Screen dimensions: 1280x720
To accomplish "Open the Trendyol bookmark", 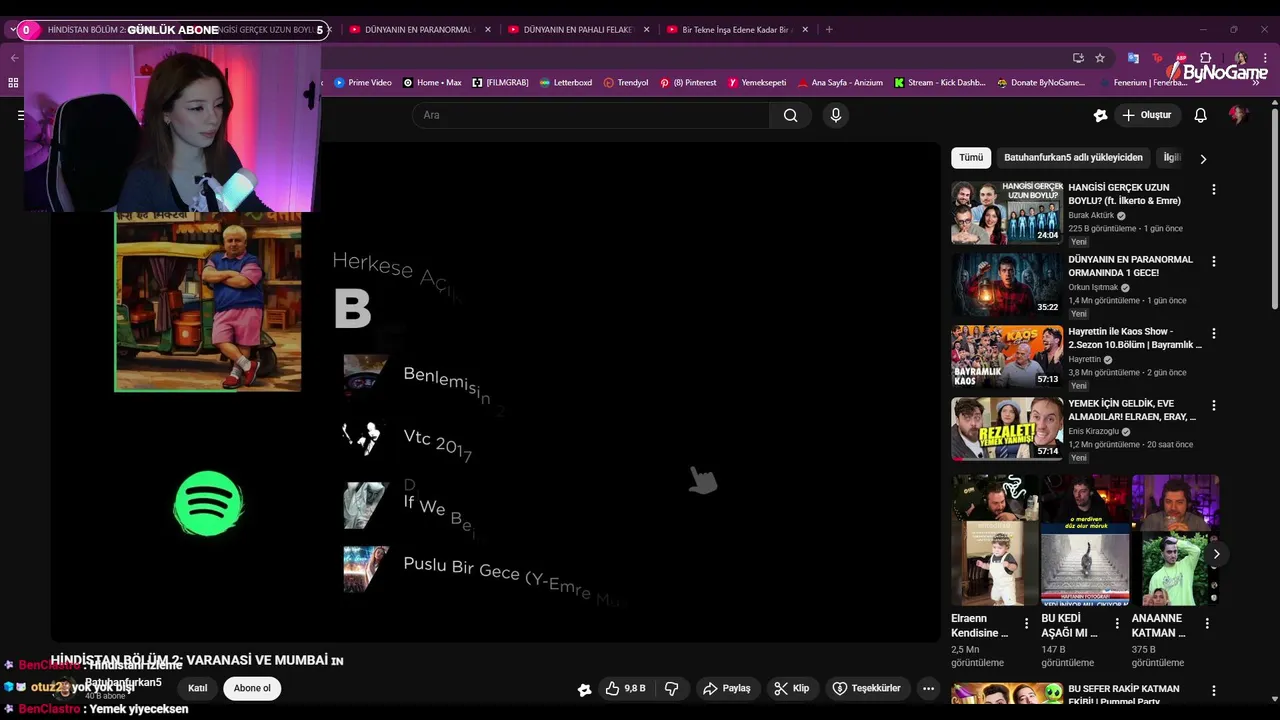I will [626, 83].
